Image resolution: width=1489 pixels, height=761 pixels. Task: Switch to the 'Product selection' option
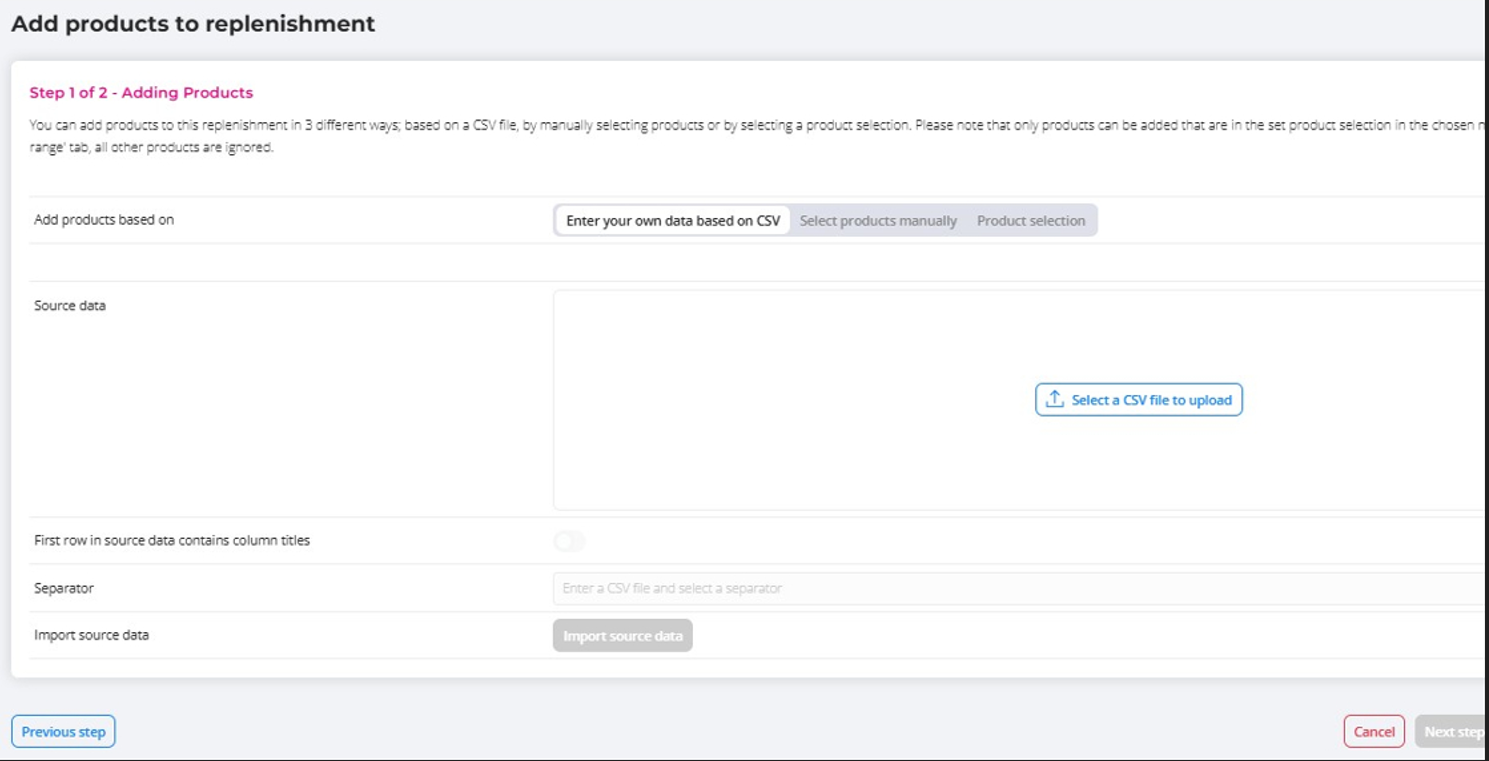tap(1030, 221)
